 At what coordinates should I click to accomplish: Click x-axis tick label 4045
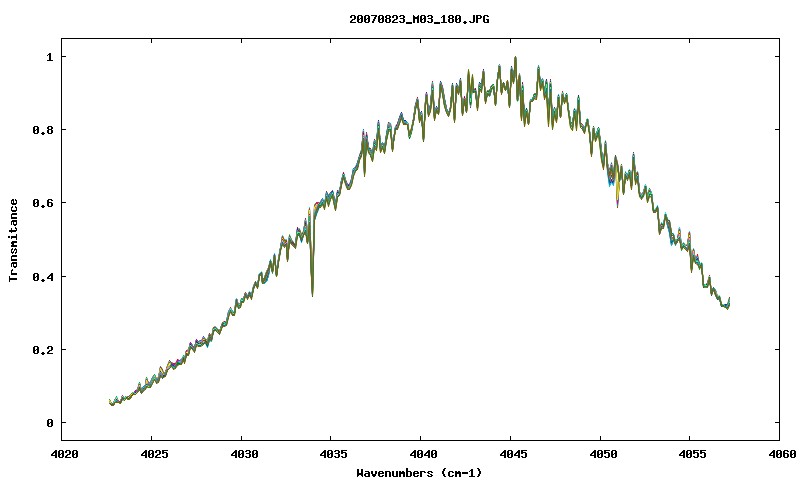[x=512, y=454]
